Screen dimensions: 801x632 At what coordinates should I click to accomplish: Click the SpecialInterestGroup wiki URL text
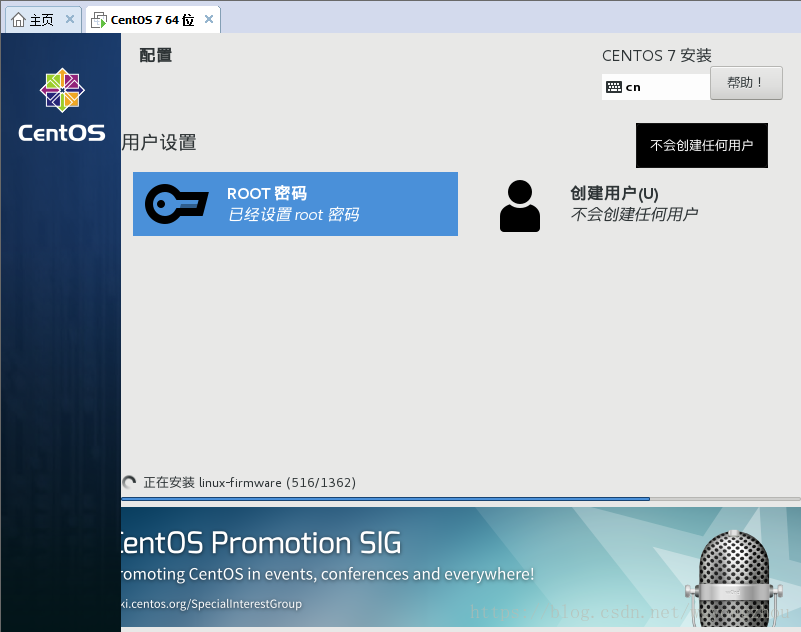(x=211, y=603)
